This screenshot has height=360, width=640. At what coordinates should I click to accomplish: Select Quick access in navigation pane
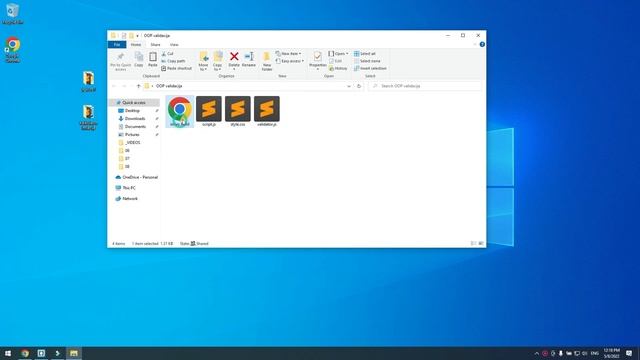click(x=134, y=102)
